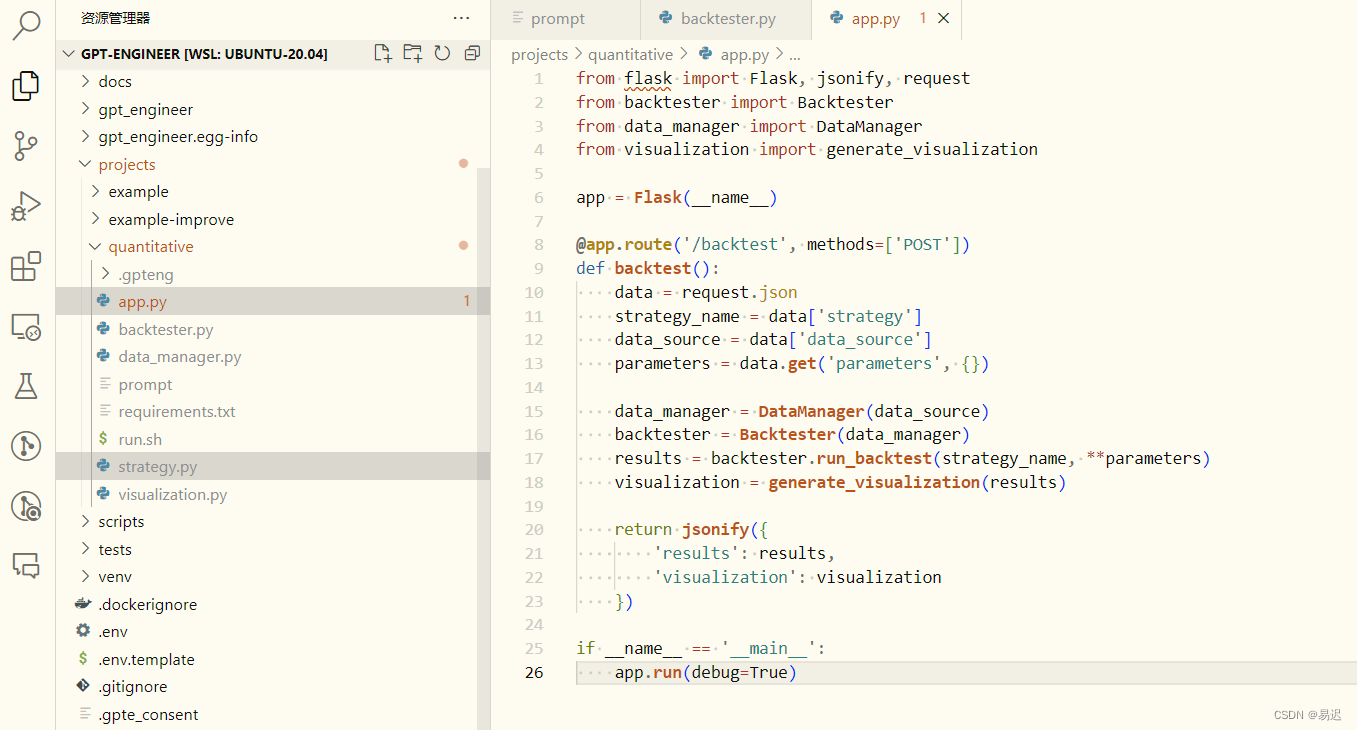Click the New File icon in explorer header

pos(383,54)
